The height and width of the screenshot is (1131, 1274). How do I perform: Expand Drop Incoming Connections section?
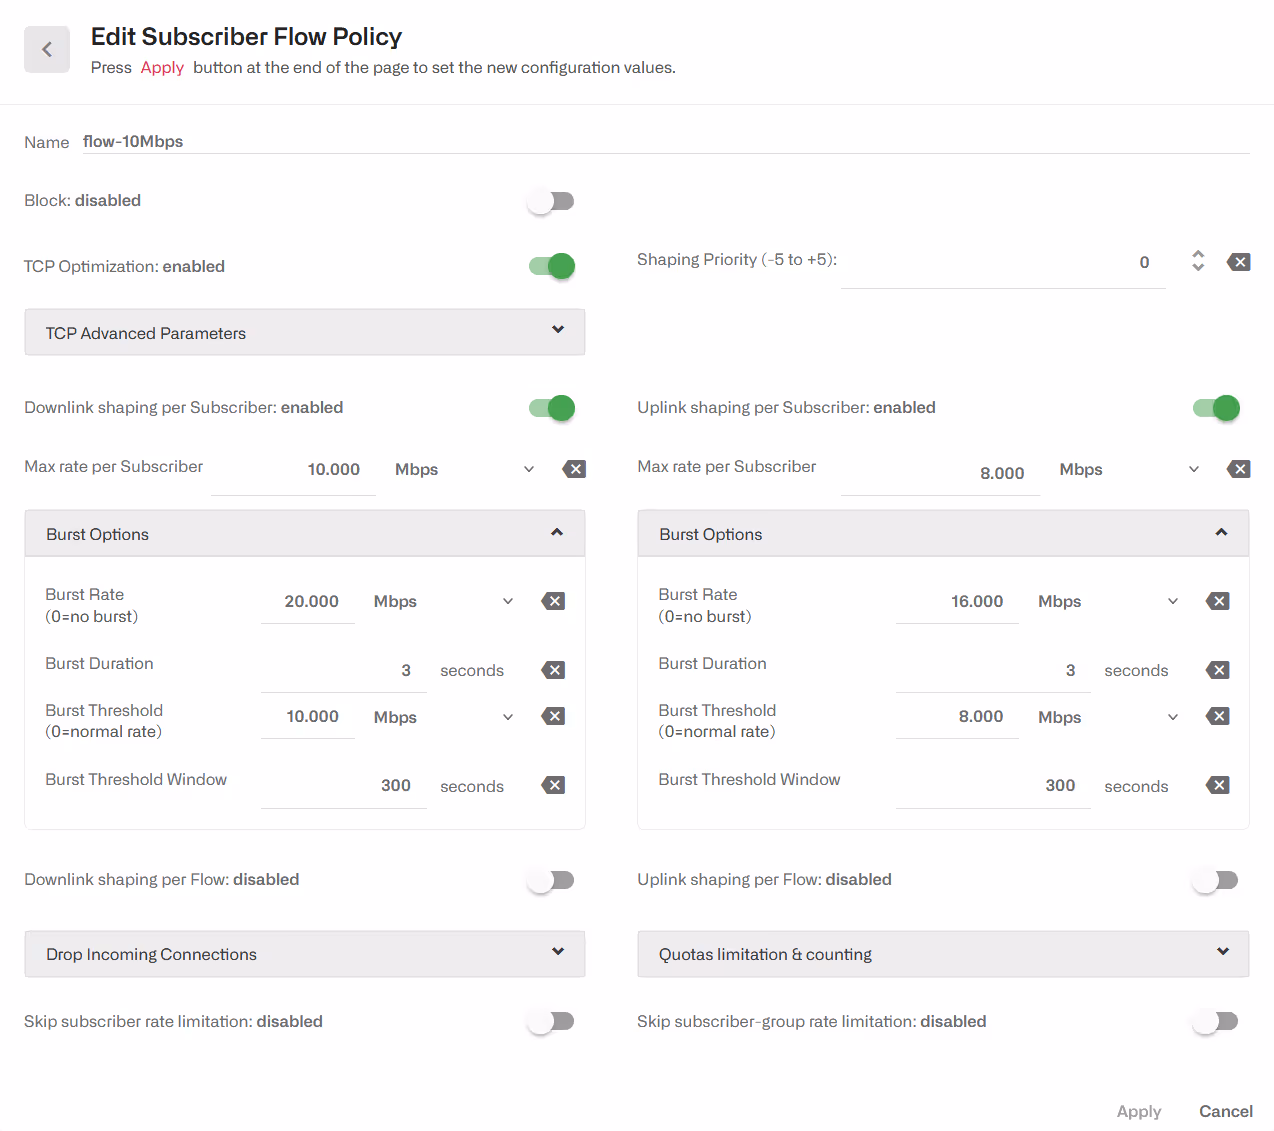pos(304,954)
